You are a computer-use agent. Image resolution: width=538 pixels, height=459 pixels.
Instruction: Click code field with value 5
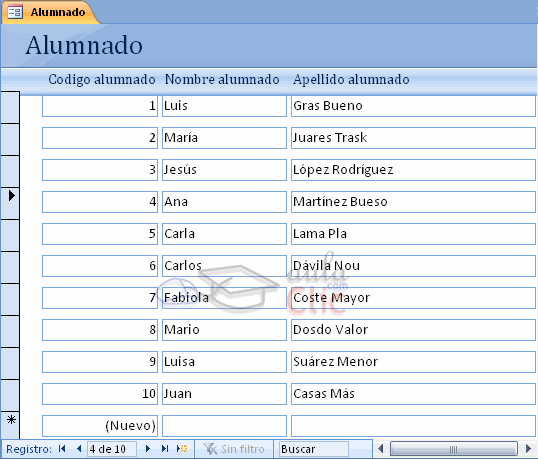pyautogui.click(x=100, y=234)
